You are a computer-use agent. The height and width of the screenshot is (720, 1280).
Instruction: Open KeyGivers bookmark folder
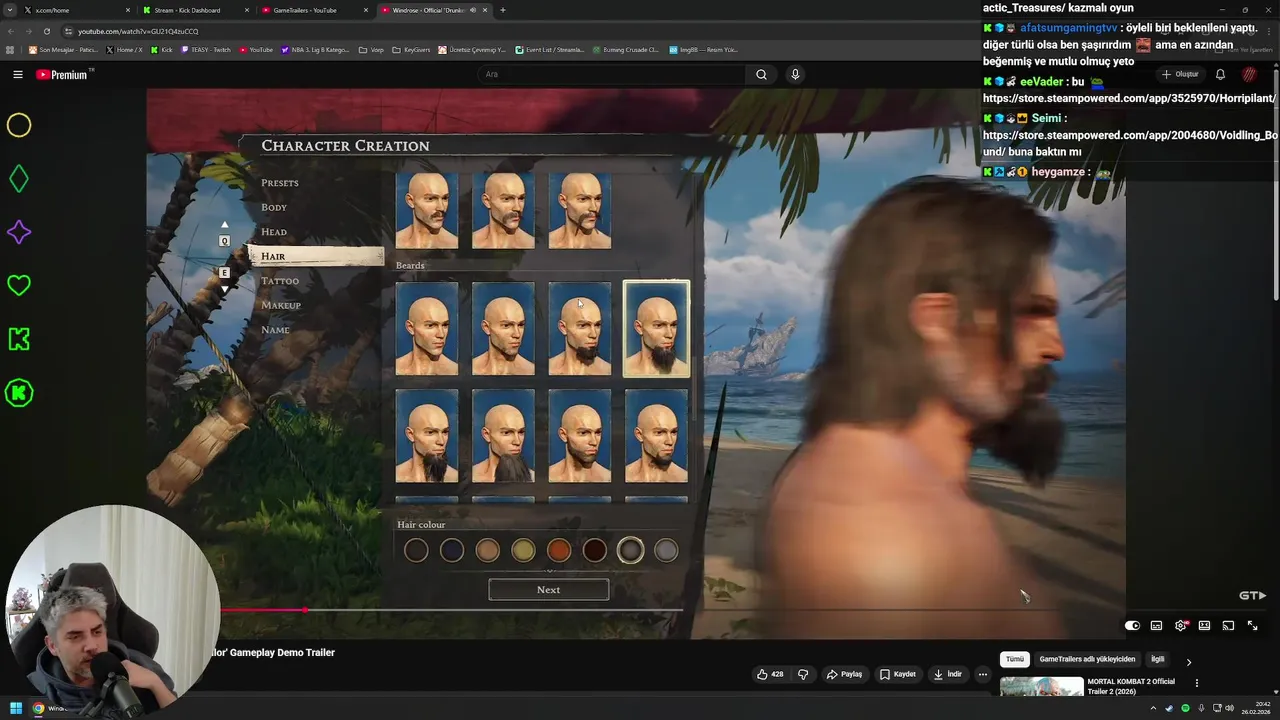pyautogui.click(x=412, y=49)
